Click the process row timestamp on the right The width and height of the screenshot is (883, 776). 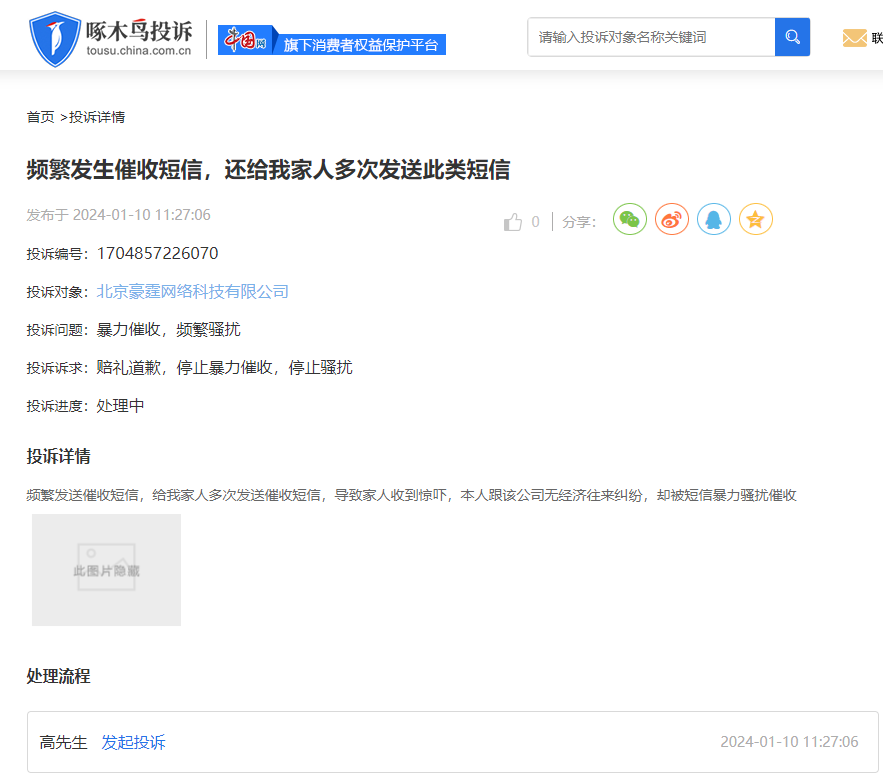pyautogui.click(x=790, y=742)
